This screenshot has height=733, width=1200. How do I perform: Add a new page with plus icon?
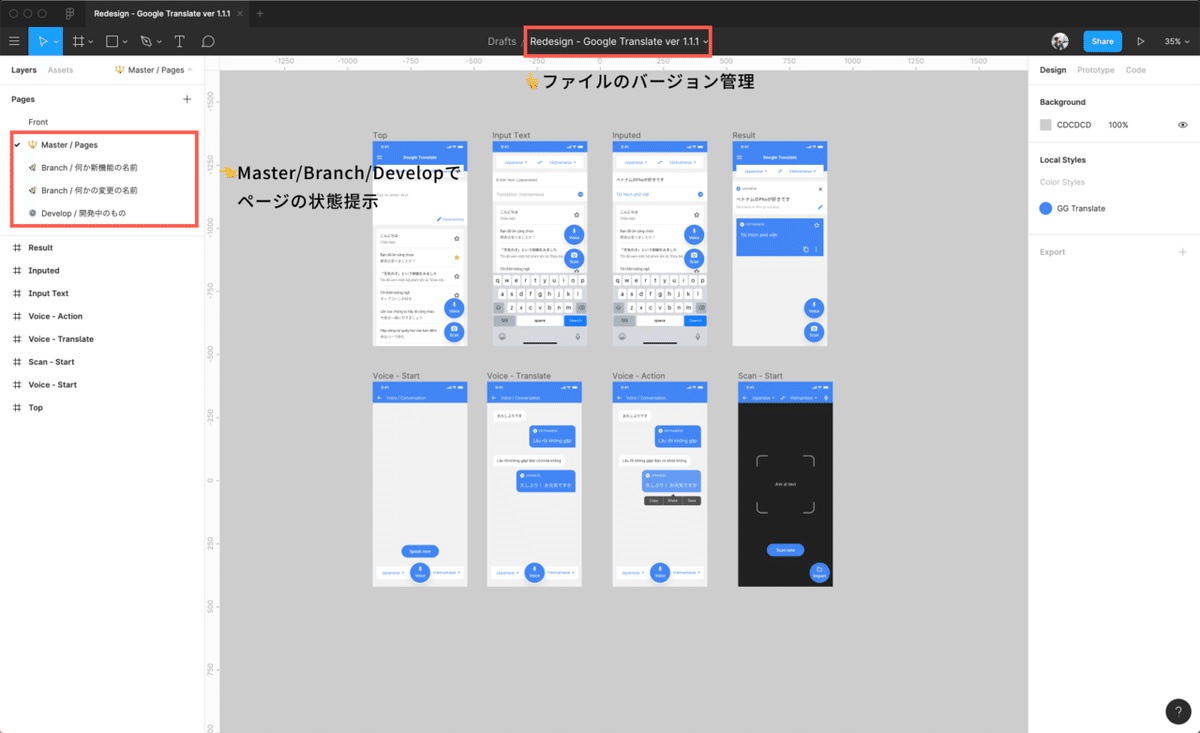pos(187,99)
